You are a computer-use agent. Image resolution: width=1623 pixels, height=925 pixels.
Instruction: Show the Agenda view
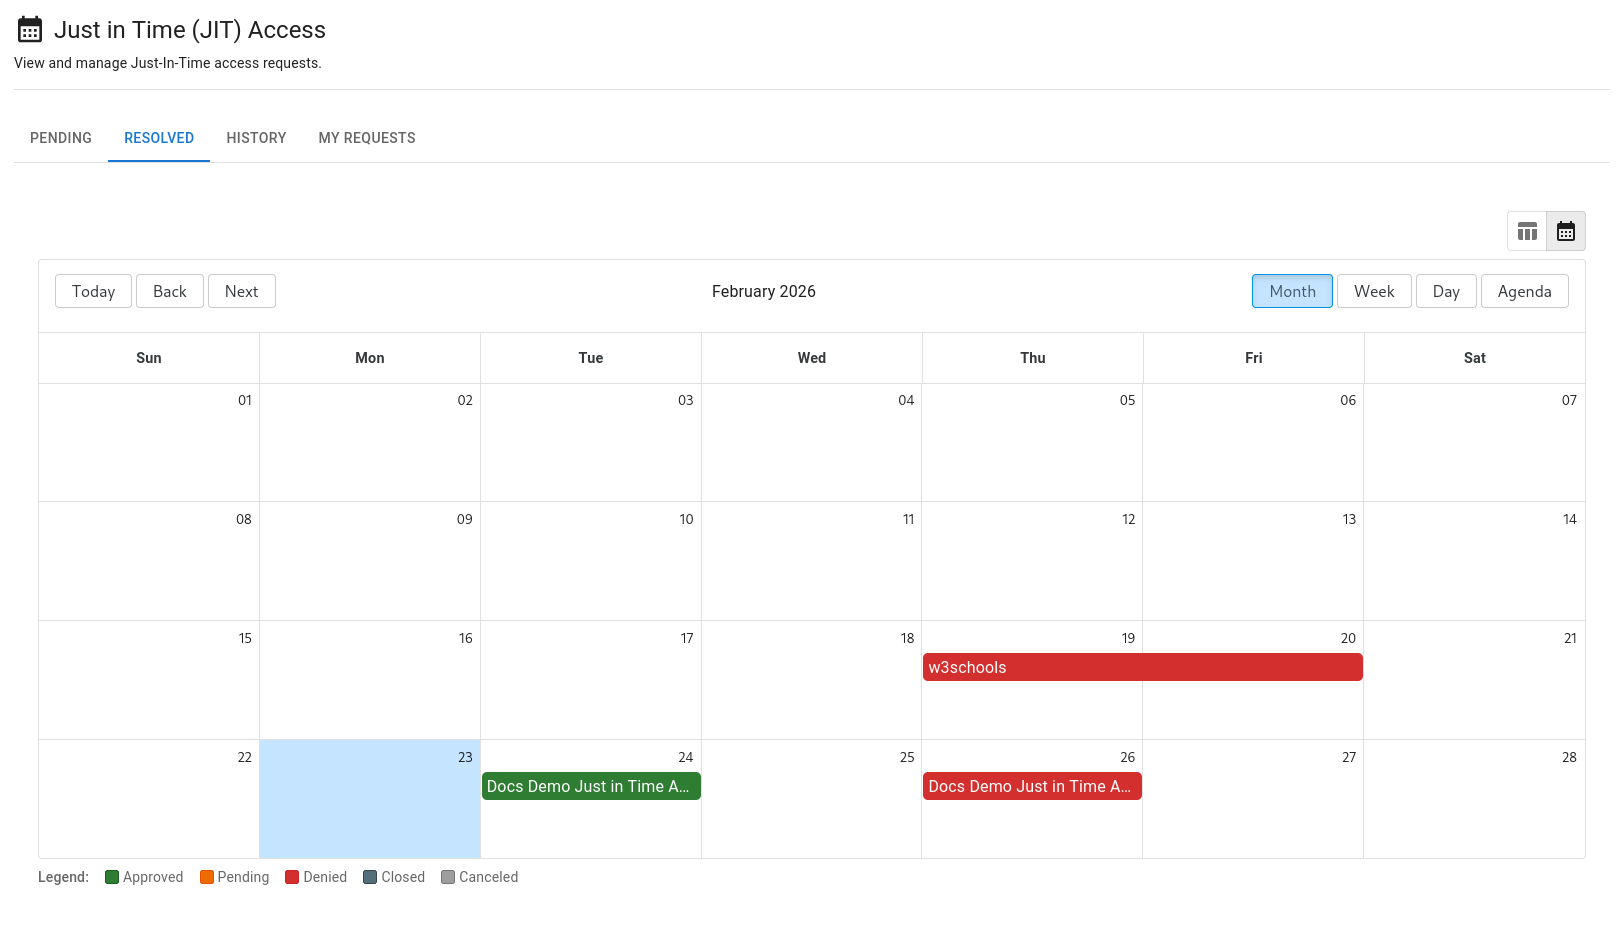[x=1524, y=291]
